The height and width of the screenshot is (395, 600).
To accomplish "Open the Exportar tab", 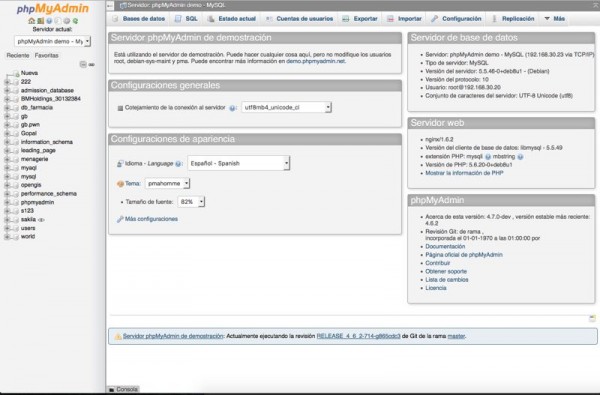I will (360, 18).
